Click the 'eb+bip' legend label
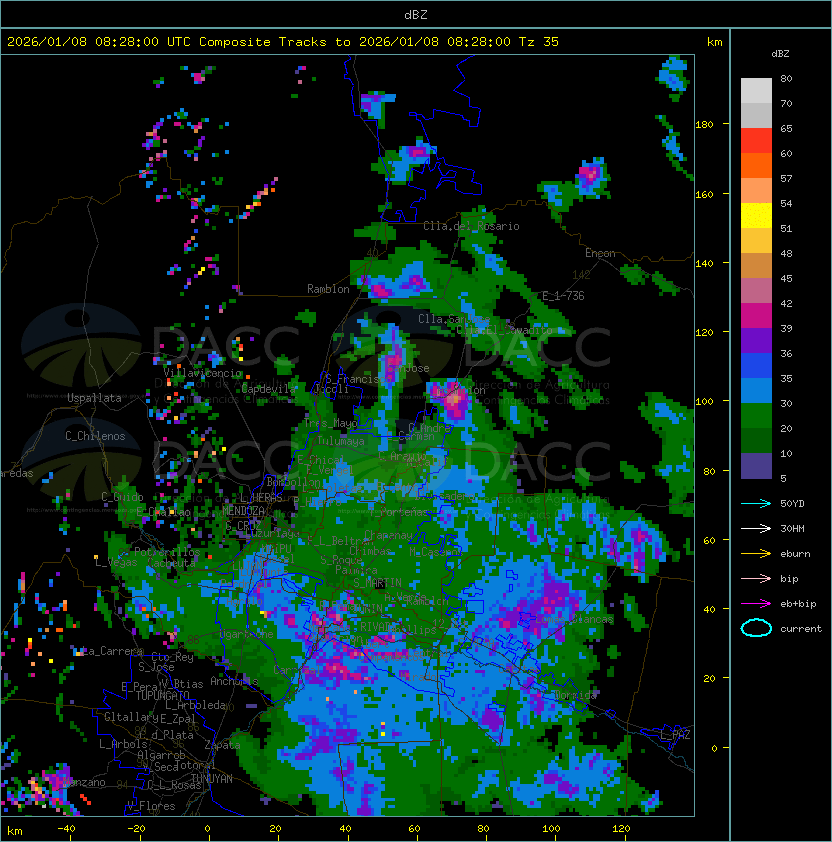This screenshot has width=832, height=842. click(798, 604)
